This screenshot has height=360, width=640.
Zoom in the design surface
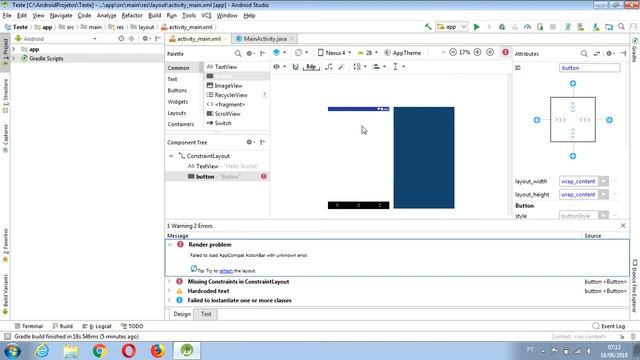point(477,52)
